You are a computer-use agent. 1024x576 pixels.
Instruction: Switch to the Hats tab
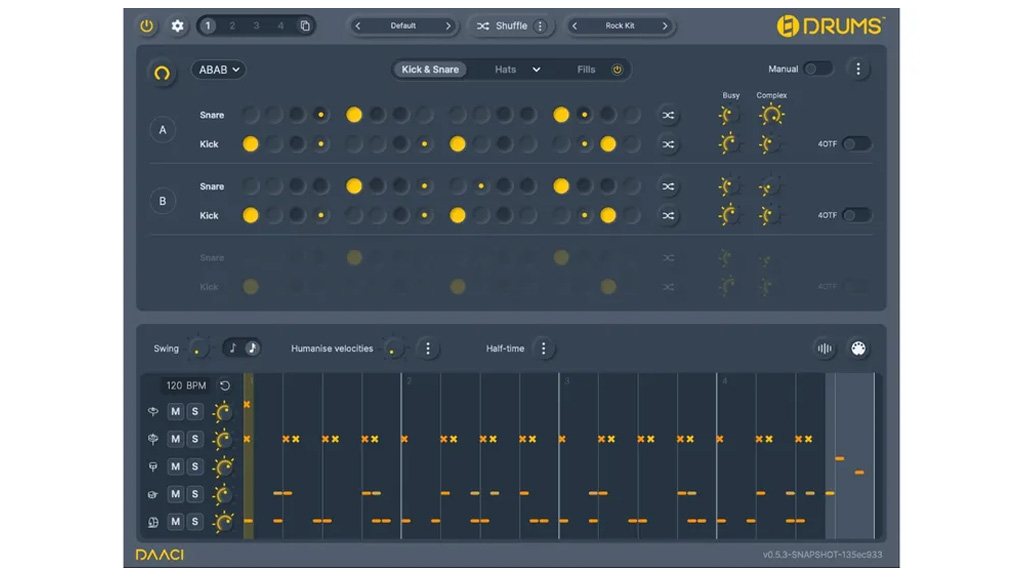pyautogui.click(x=505, y=69)
